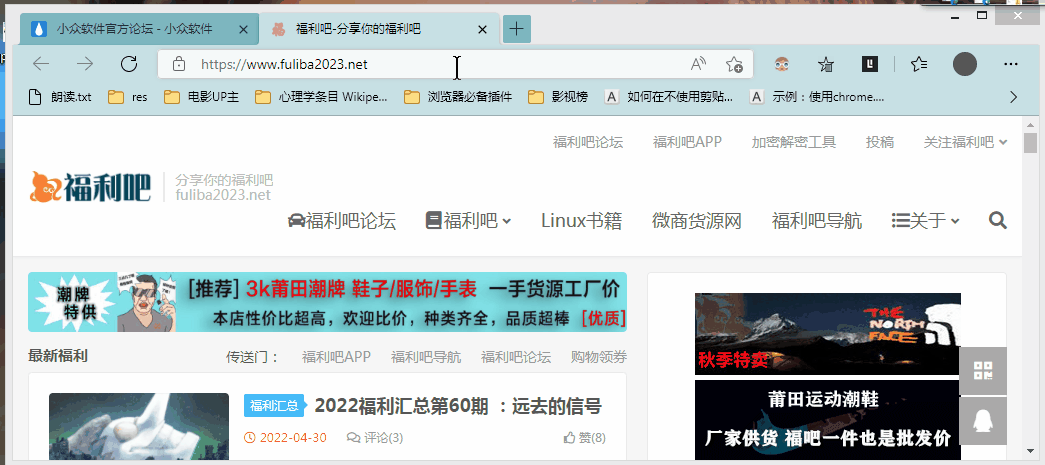Click the North Face 秋季特卖 ad
Screen dimensions: 1045x465
click(828, 333)
